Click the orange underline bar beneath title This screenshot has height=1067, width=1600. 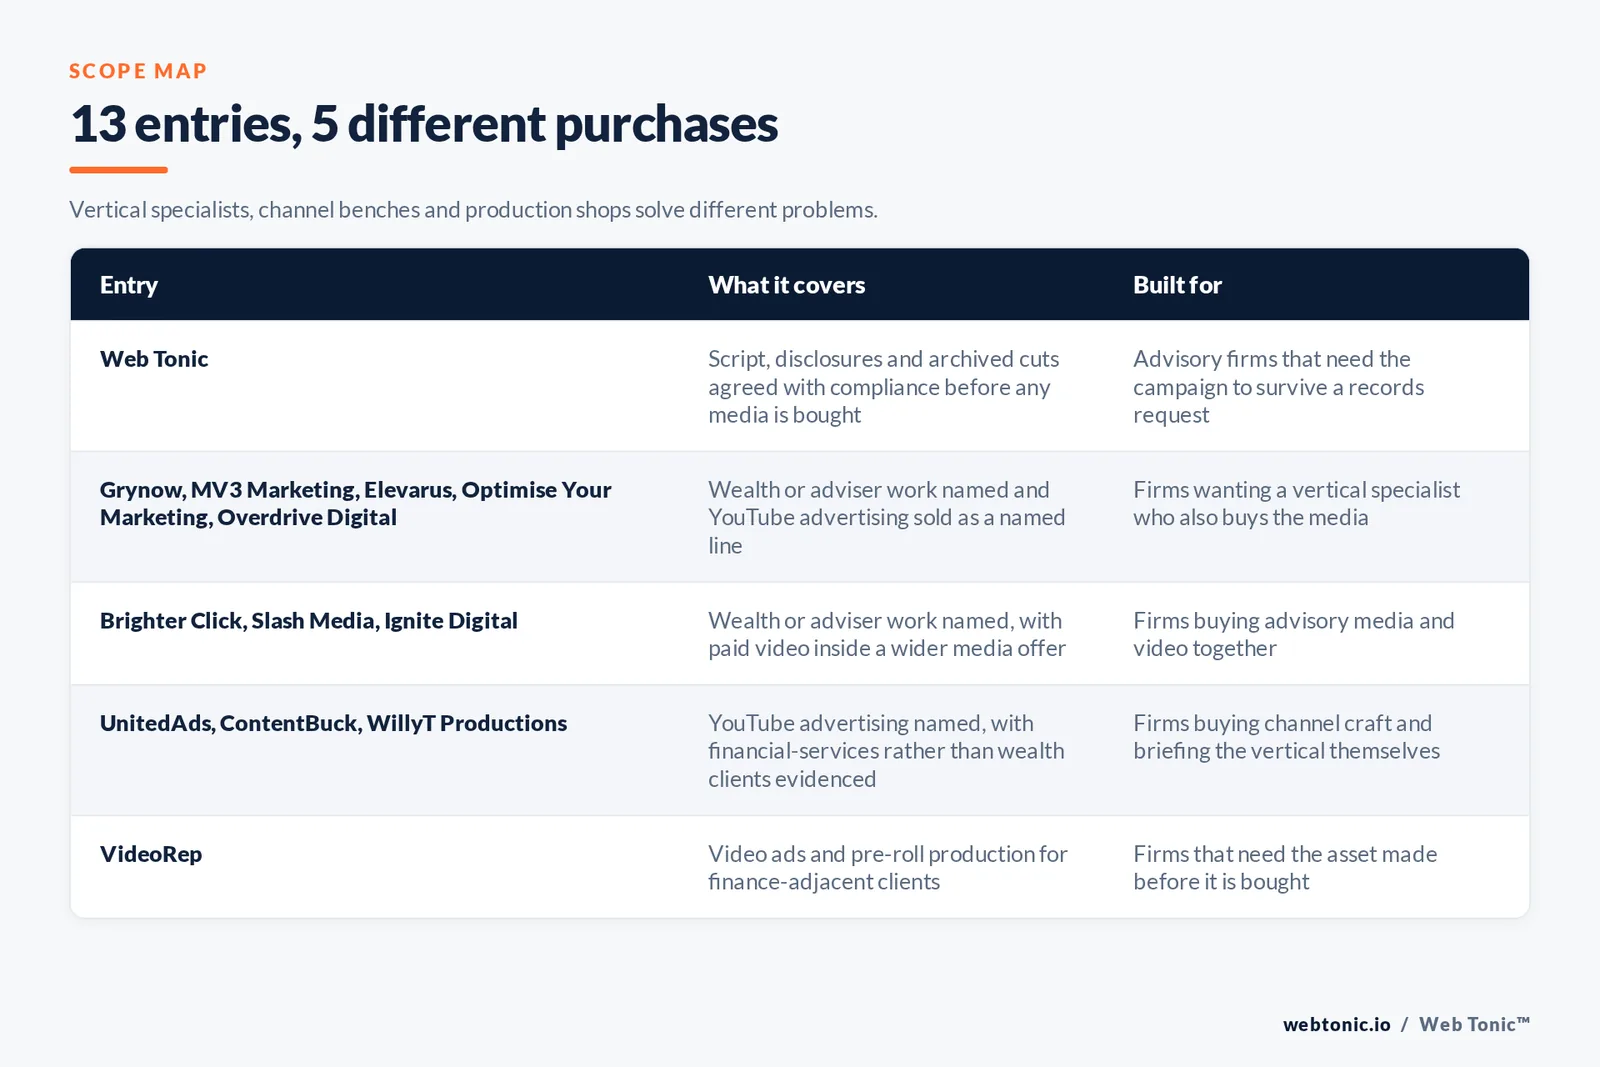tap(118, 170)
